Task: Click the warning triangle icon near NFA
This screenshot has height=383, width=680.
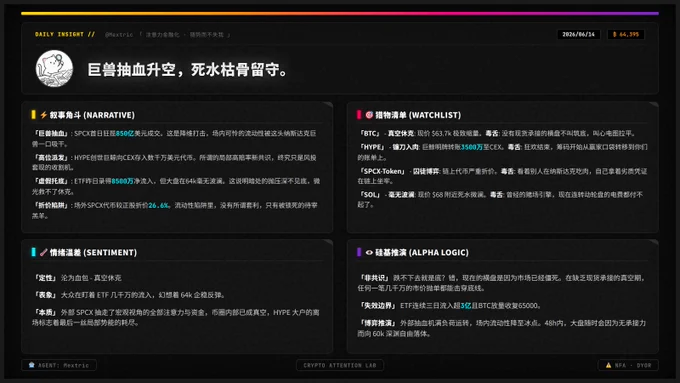Action: tap(608, 365)
